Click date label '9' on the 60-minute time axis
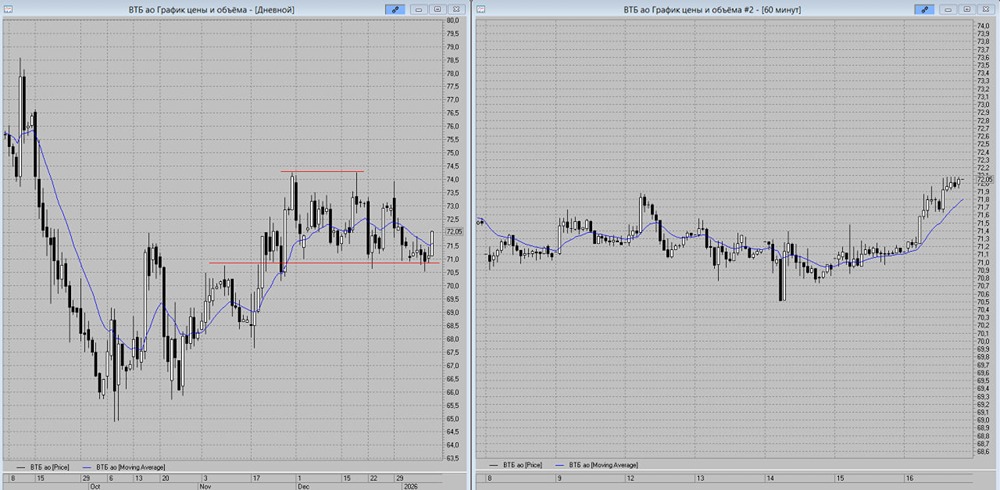 coord(559,478)
